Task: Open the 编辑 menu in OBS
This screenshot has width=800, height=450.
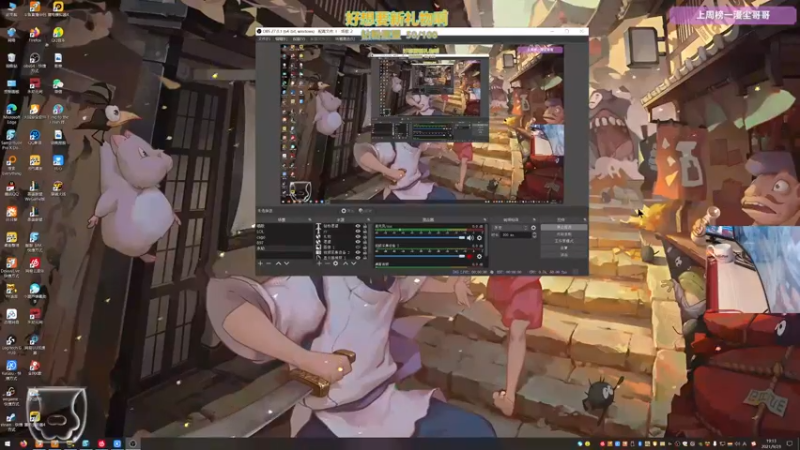Action: coord(281,39)
